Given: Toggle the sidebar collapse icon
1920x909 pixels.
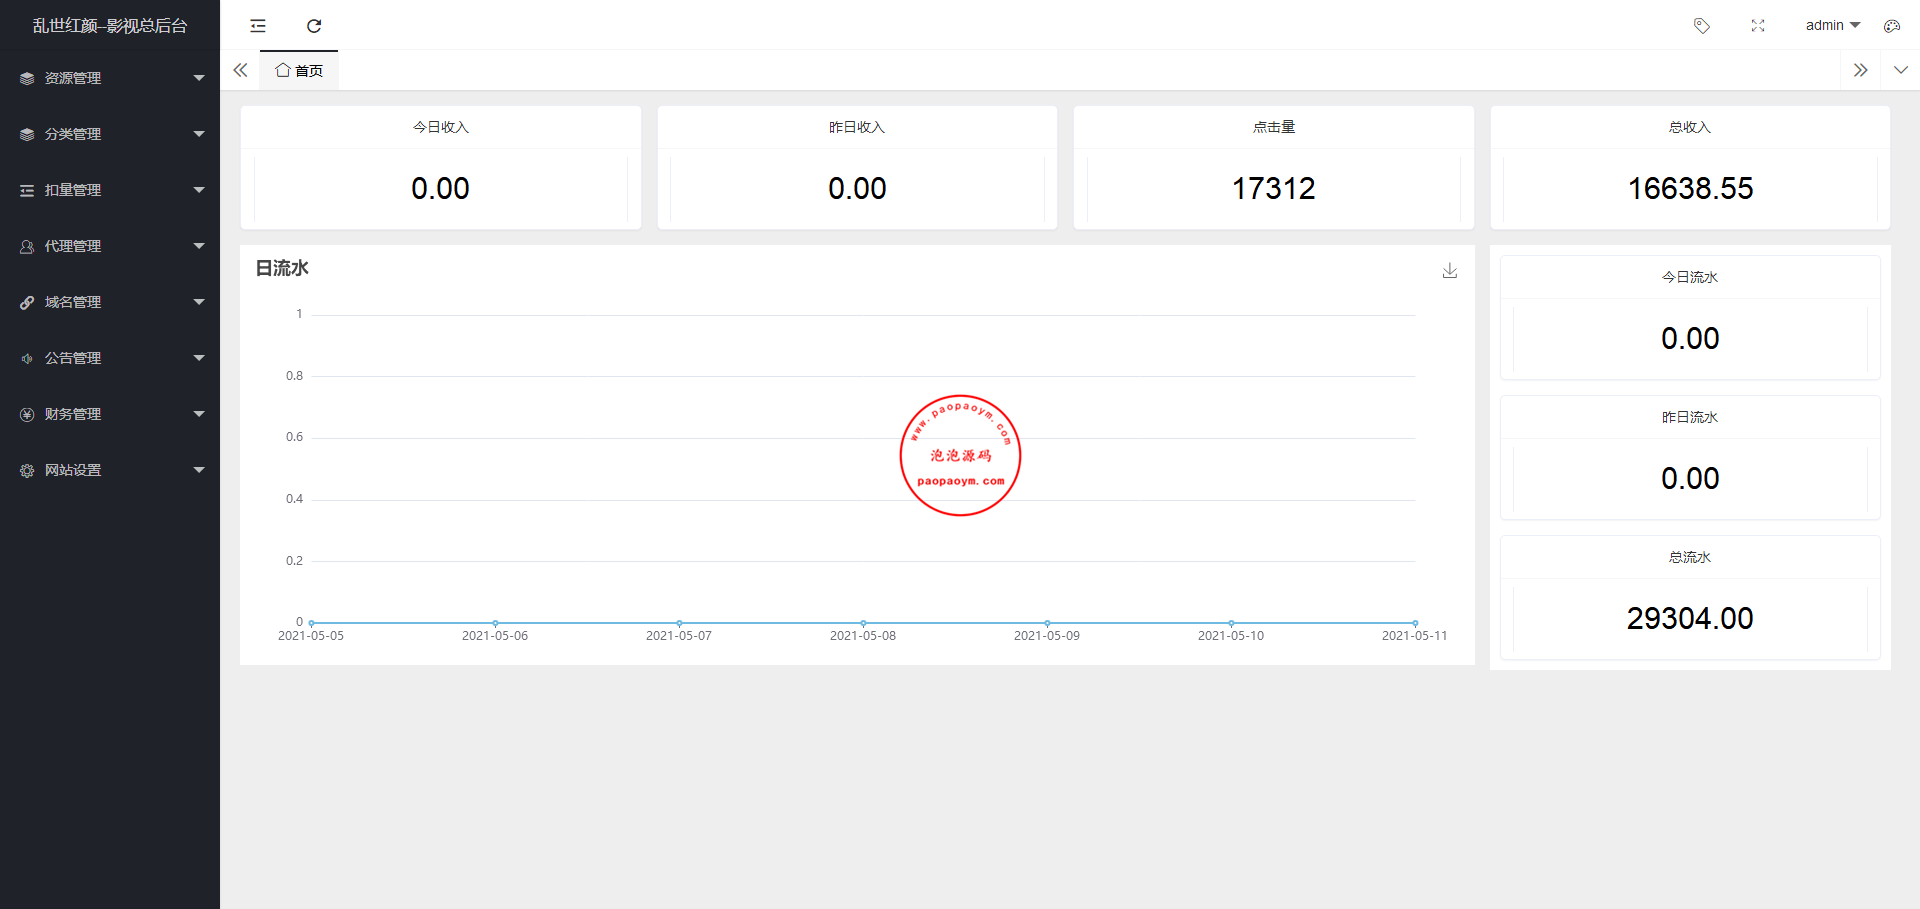Looking at the screenshot, I should point(258,26).
